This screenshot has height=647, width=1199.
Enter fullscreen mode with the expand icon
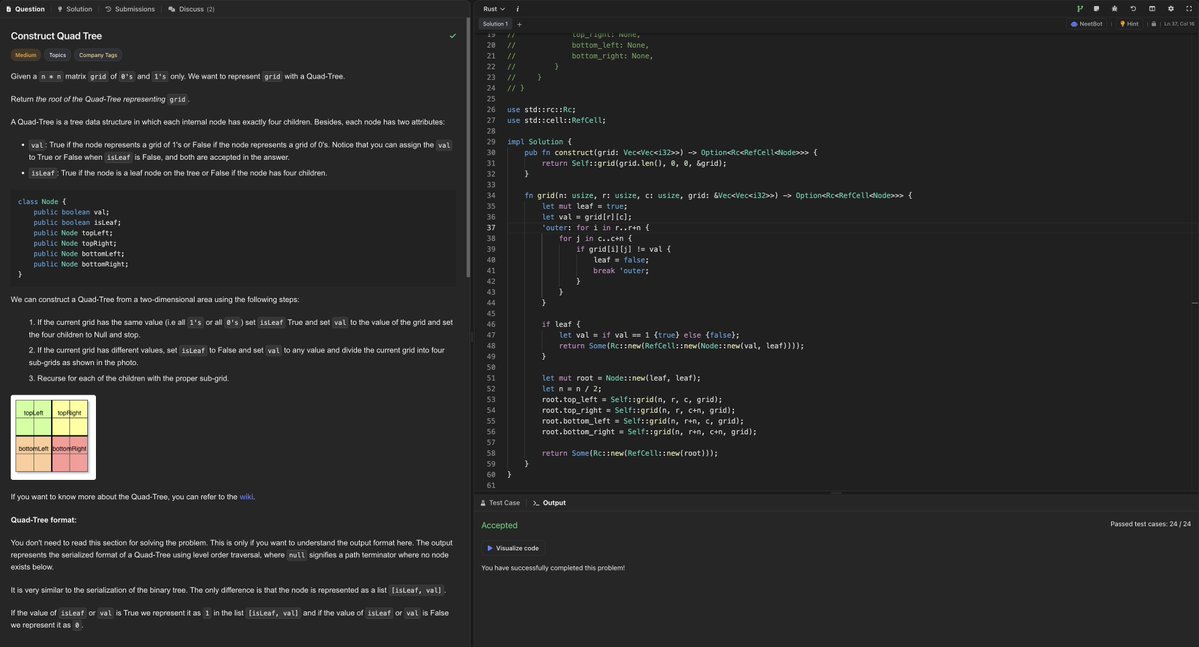point(1189,8)
